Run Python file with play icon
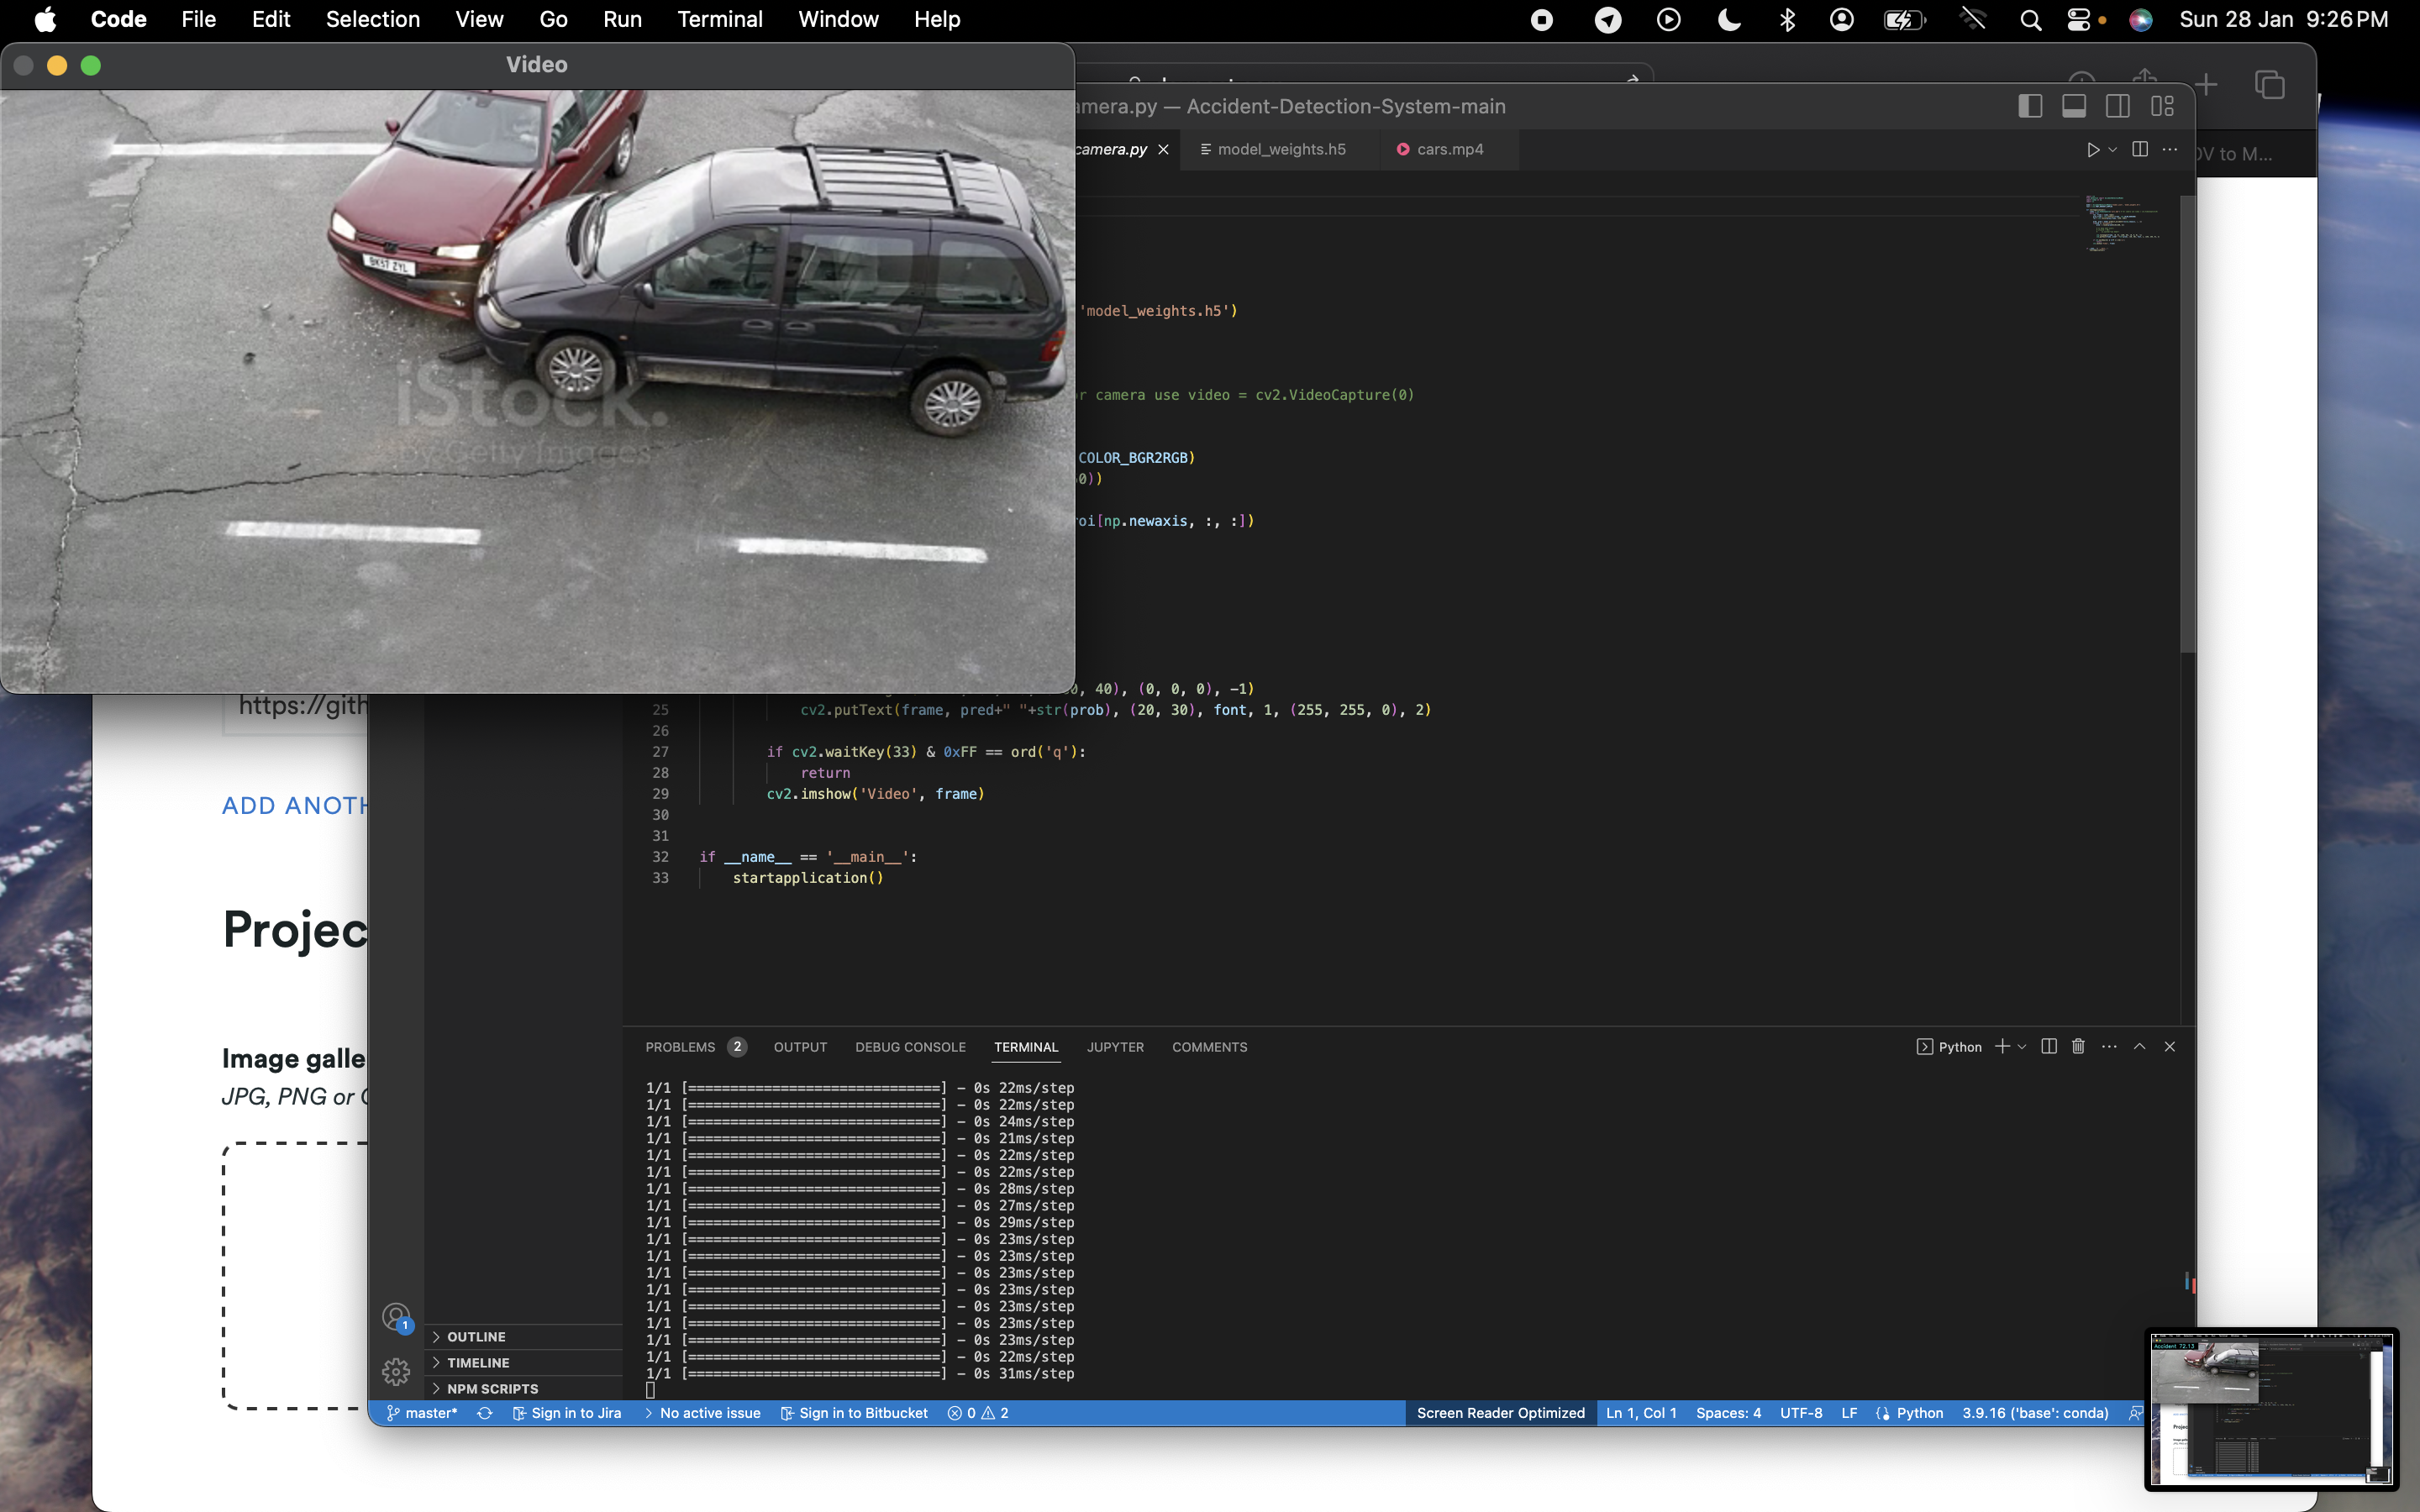 [x=2092, y=149]
